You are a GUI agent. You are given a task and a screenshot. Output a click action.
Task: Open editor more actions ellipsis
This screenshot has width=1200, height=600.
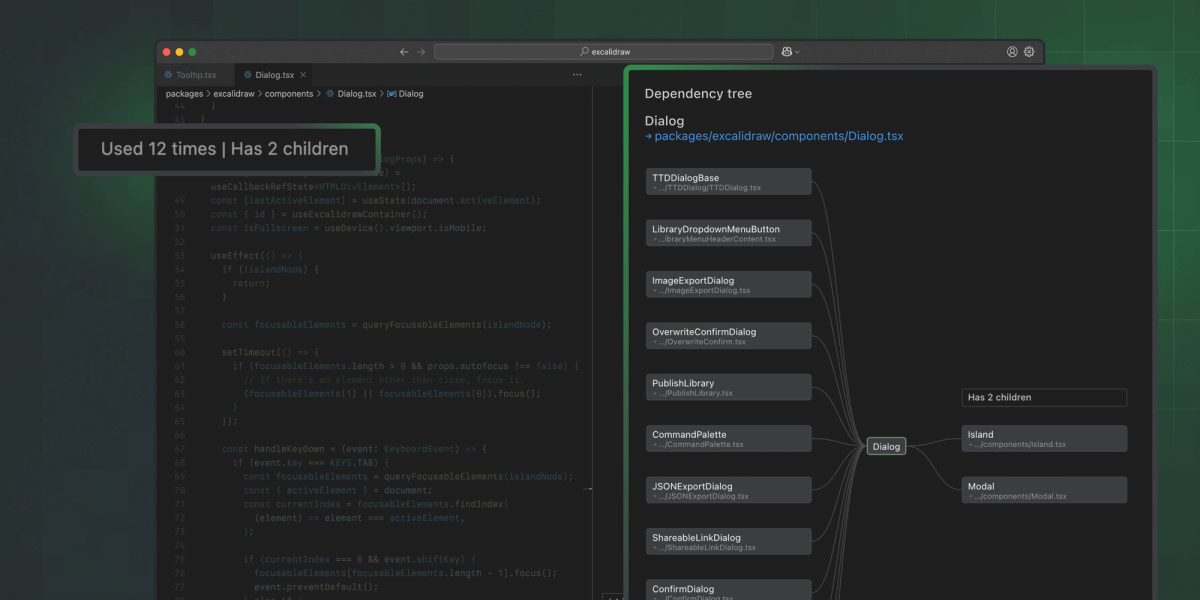(577, 75)
